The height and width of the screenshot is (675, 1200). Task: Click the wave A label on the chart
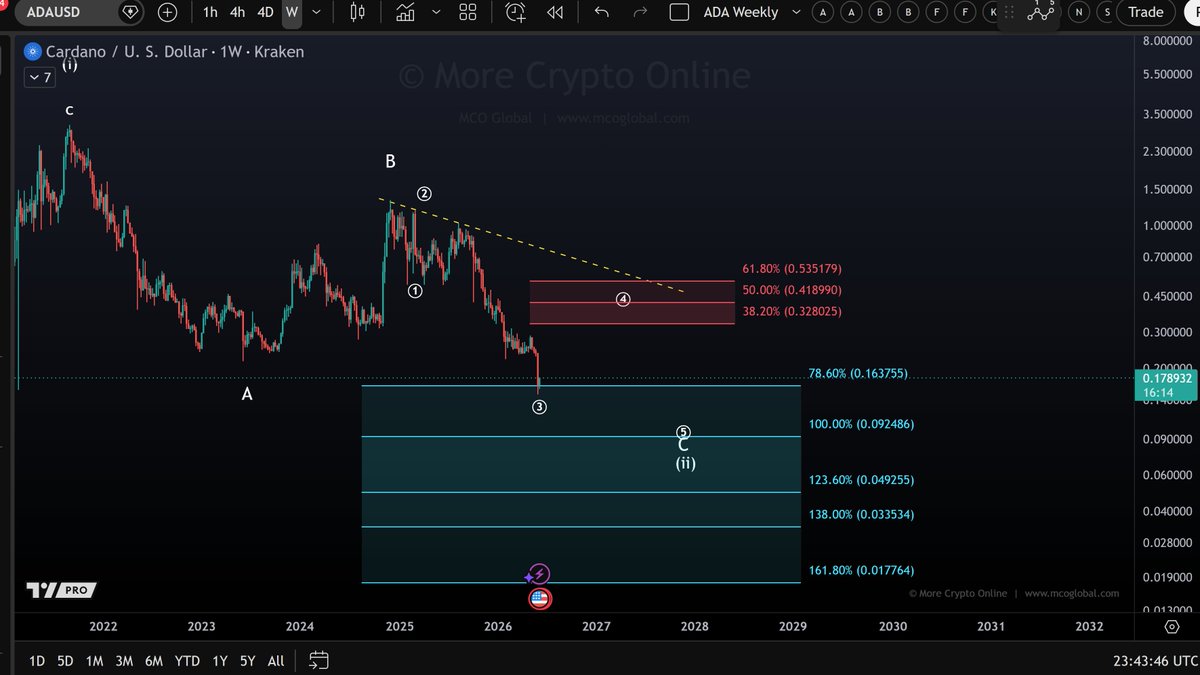[247, 395]
